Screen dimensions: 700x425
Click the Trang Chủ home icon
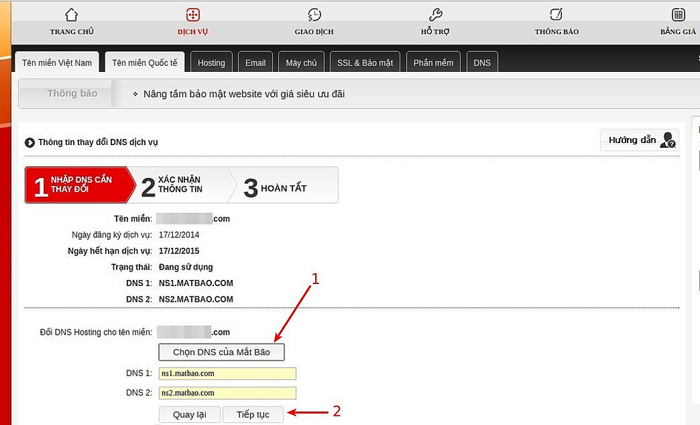(70, 15)
